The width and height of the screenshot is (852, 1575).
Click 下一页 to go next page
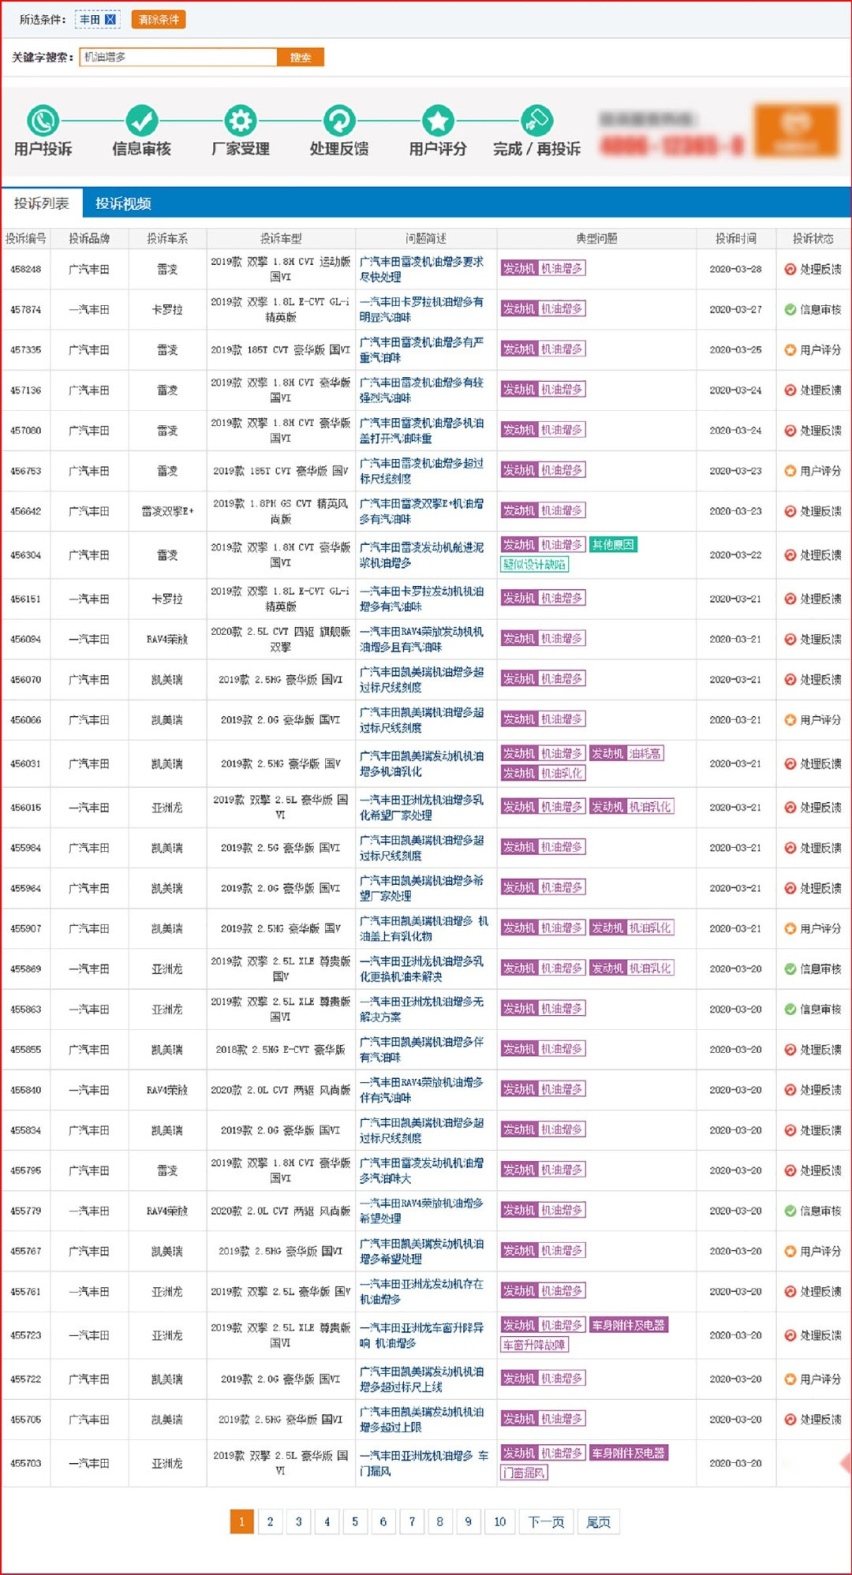point(546,1522)
